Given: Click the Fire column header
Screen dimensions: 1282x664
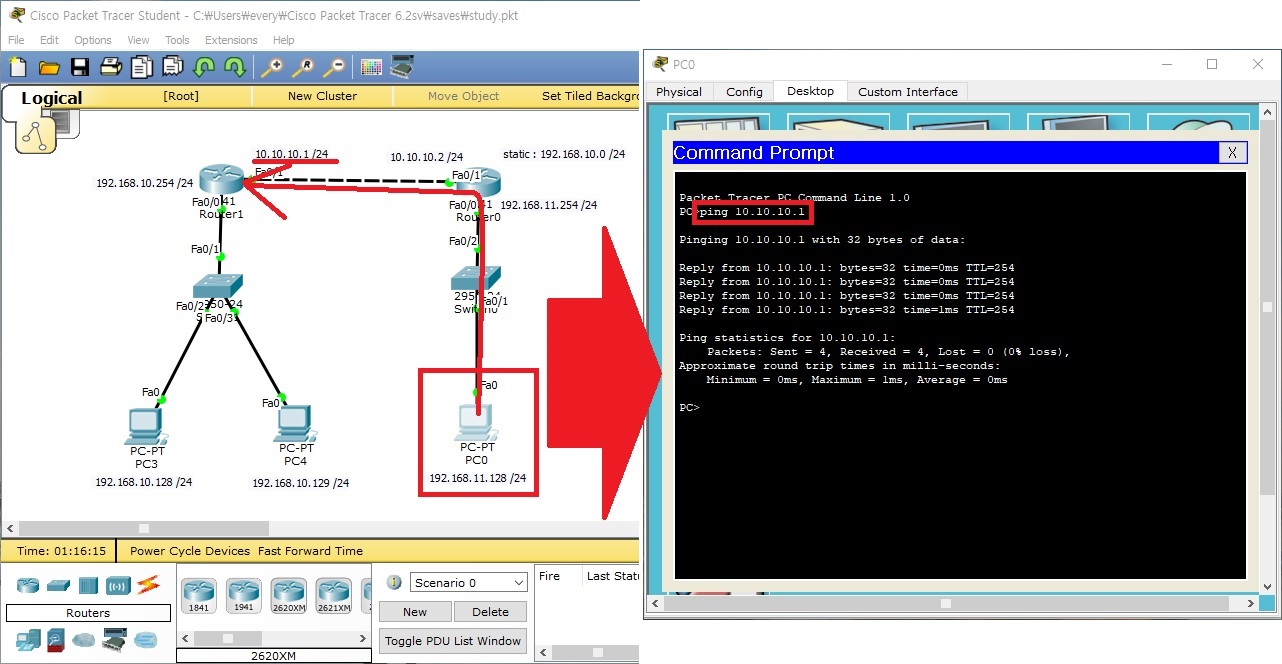Looking at the screenshot, I should coord(549,576).
